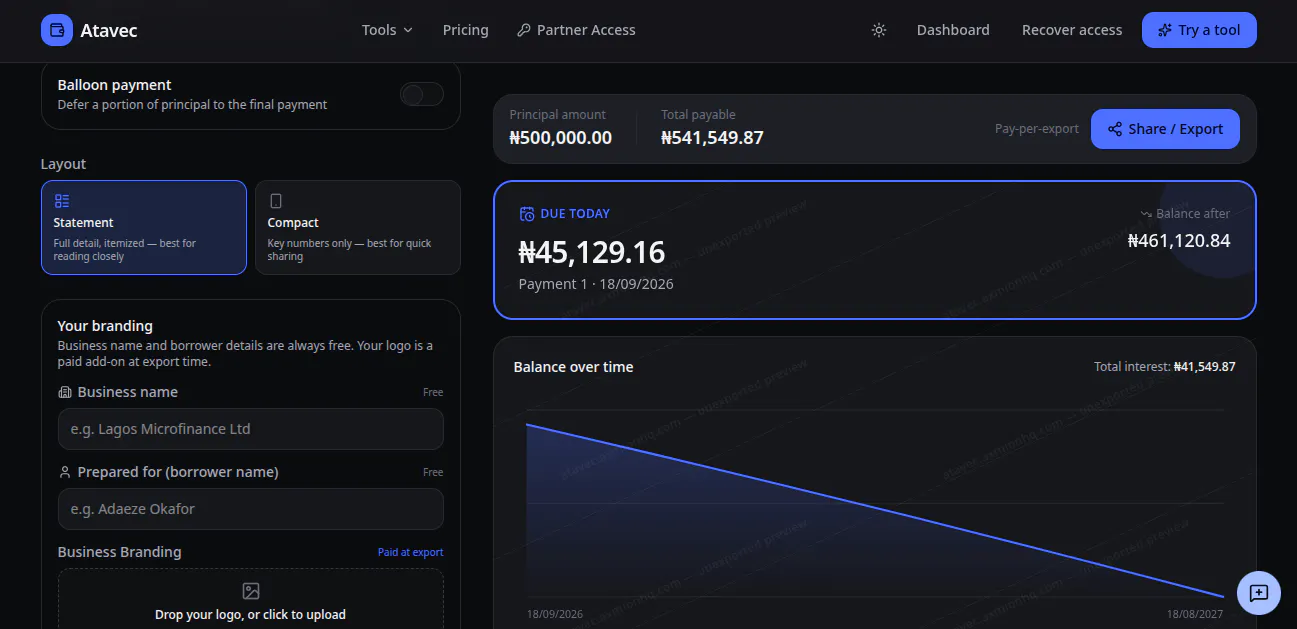The image size is (1297, 629).
Task: Click the chart start date 18/09/2026
Action: [555, 614]
